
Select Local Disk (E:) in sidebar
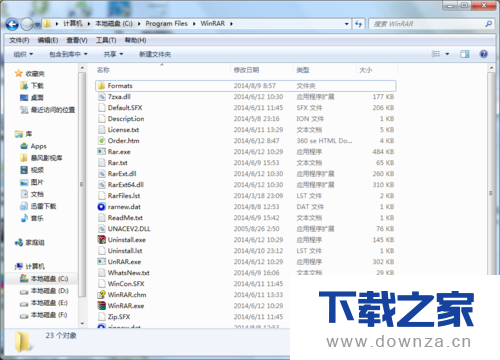(x=44, y=303)
